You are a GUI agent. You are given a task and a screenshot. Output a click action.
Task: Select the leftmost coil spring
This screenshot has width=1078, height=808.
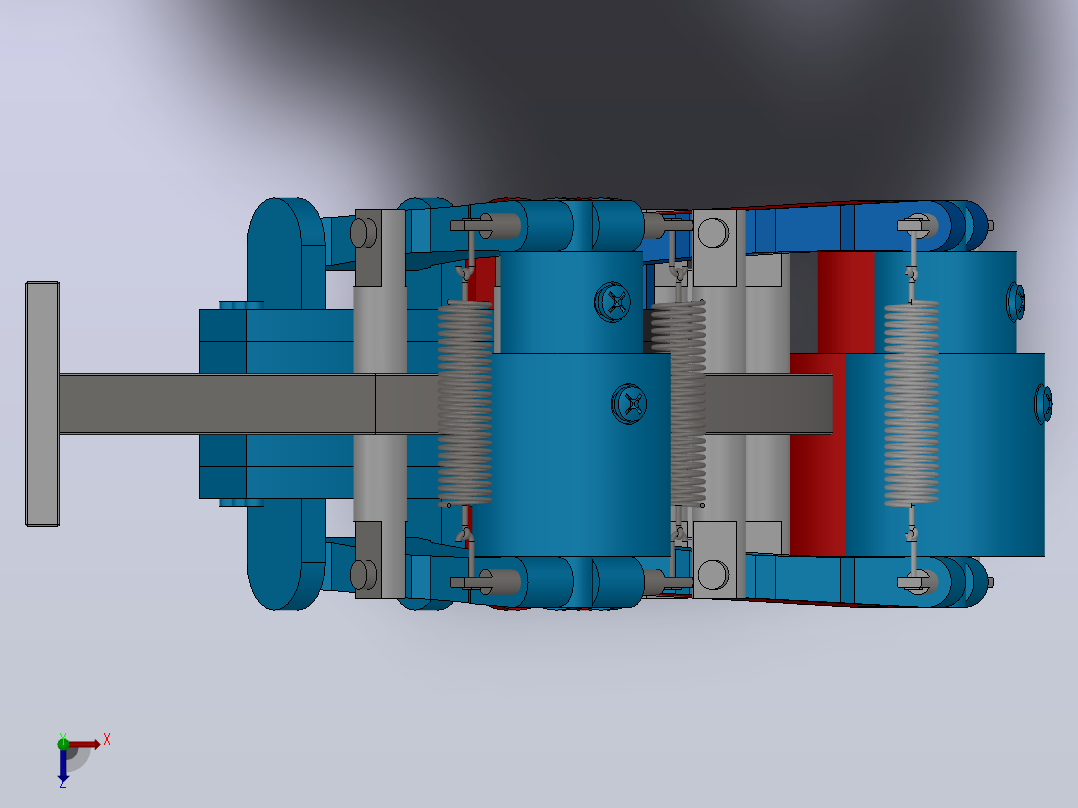coord(465,402)
